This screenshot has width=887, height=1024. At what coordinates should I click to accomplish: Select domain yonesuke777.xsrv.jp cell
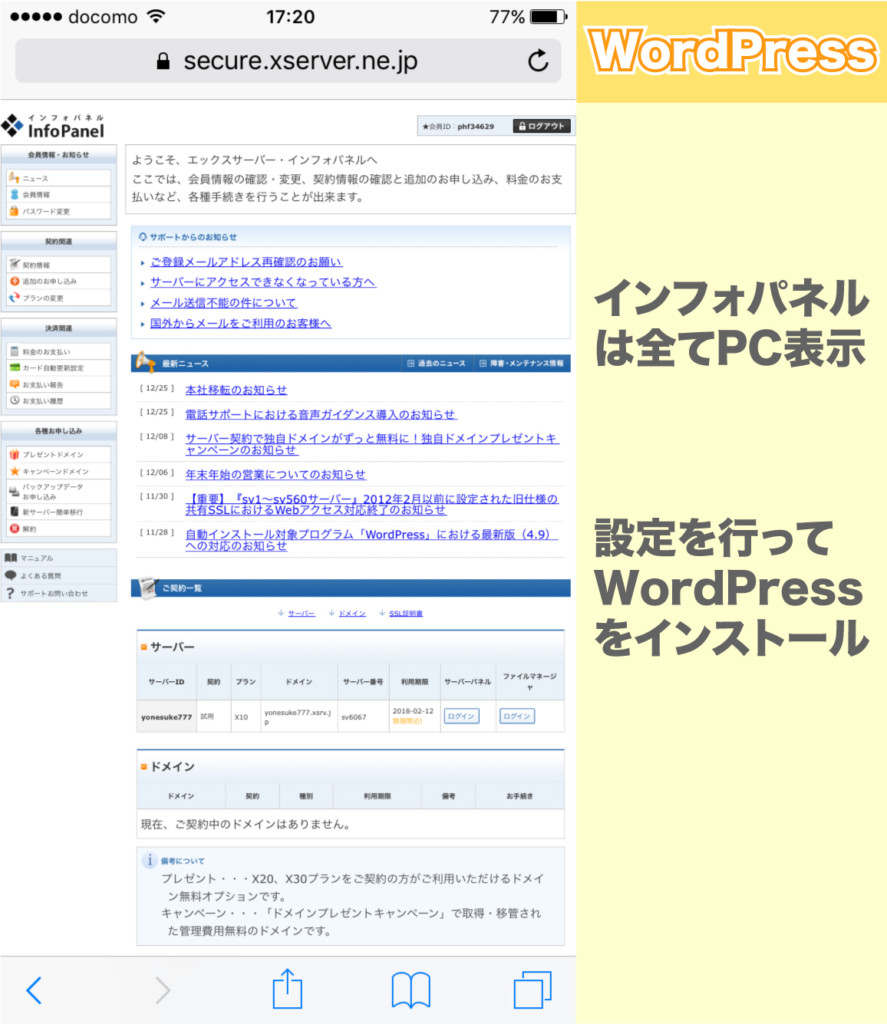[x=298, y=717]
